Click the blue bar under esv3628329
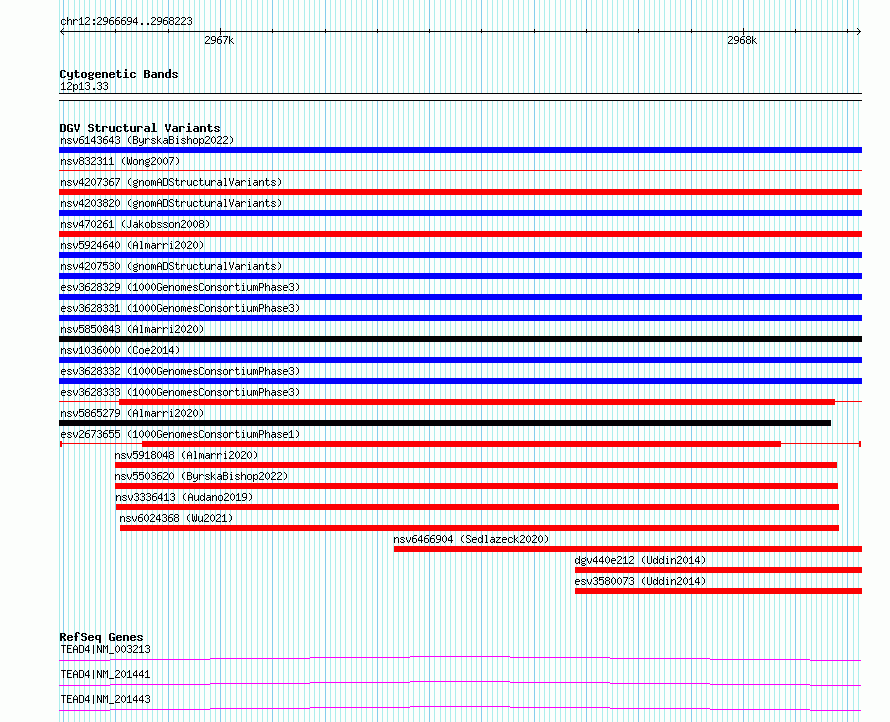Image resolution: width=890 pixels, height=722 pixels. tap(460, 297)
